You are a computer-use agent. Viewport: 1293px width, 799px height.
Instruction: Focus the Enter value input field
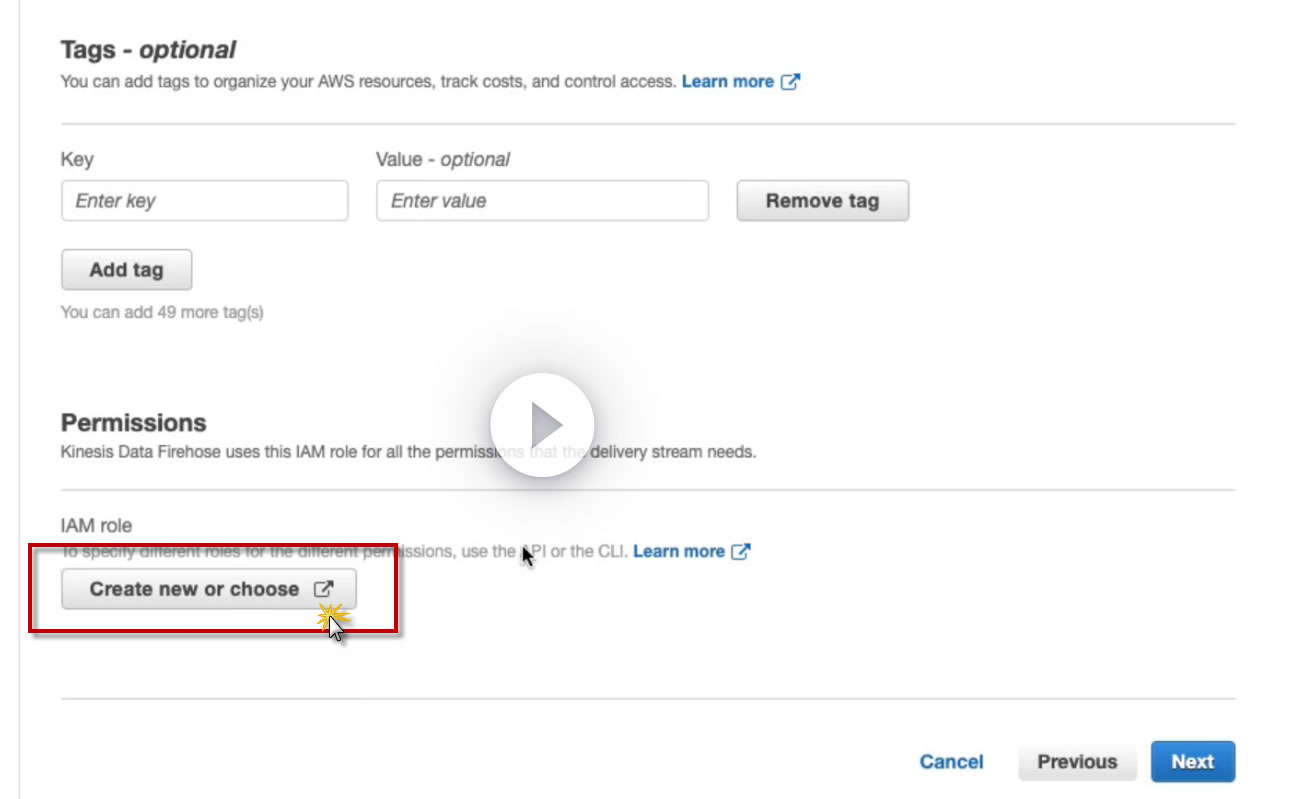point(542,201)
